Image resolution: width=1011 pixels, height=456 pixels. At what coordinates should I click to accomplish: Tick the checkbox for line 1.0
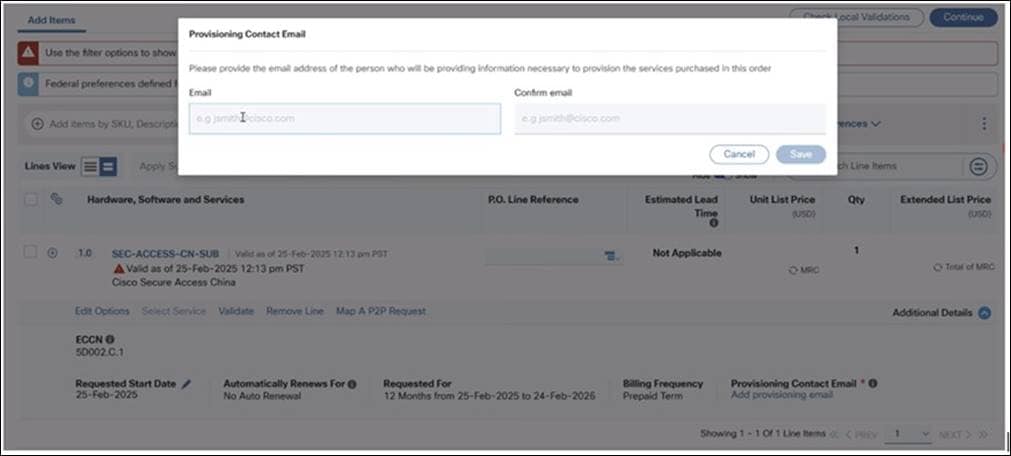(30, 253)
